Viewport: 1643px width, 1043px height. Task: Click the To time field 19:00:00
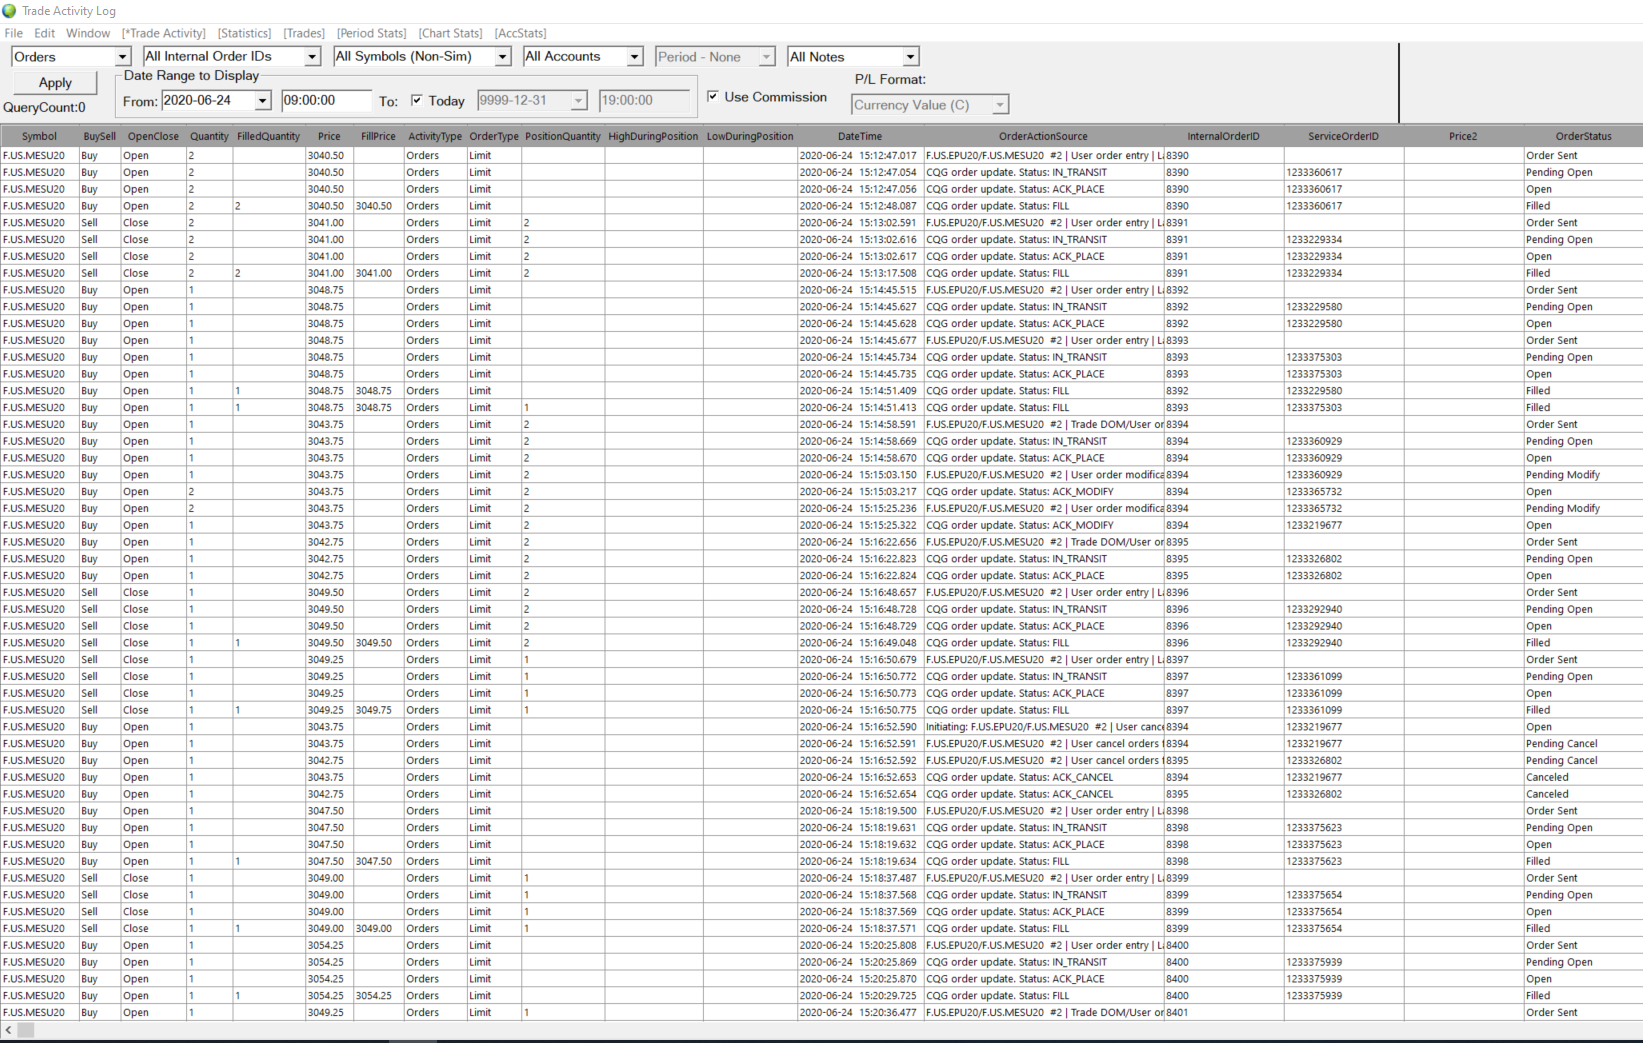(645, 100)
